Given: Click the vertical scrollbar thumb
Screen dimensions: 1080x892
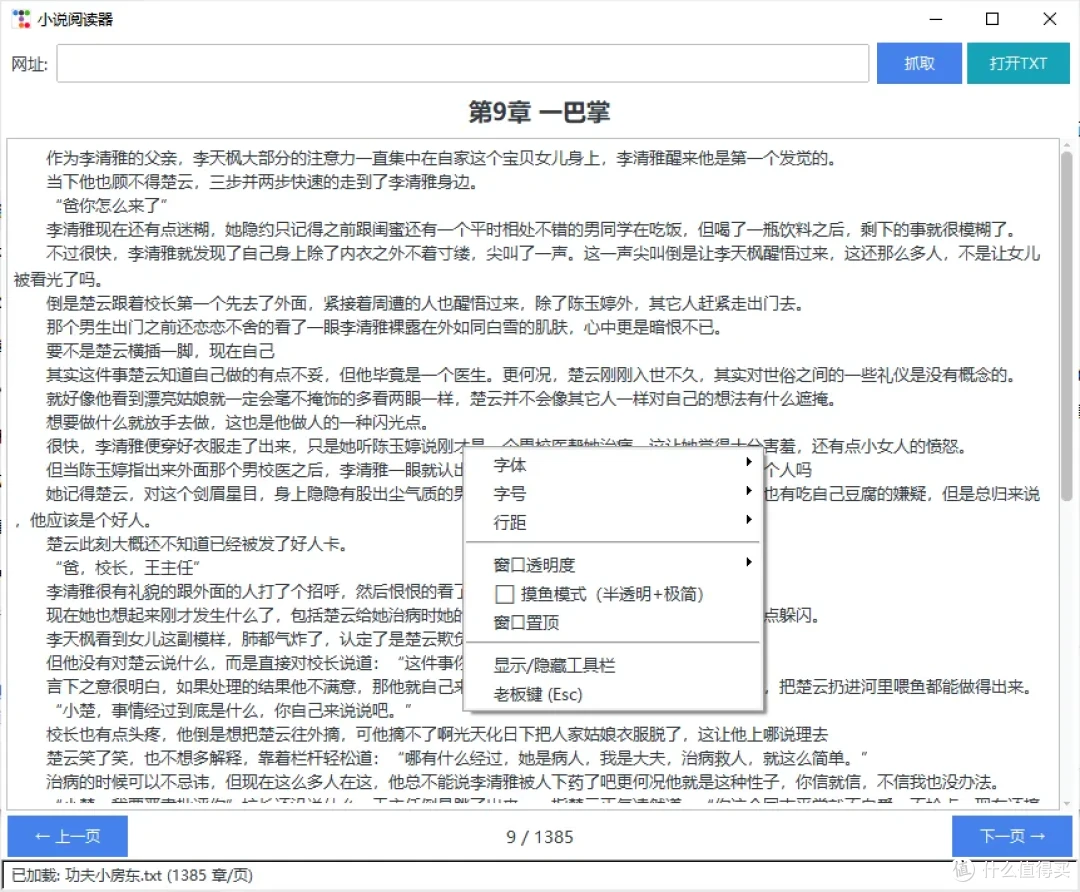Looking at the screenshot, I should pyautogui.click(x=1066, y=326).
